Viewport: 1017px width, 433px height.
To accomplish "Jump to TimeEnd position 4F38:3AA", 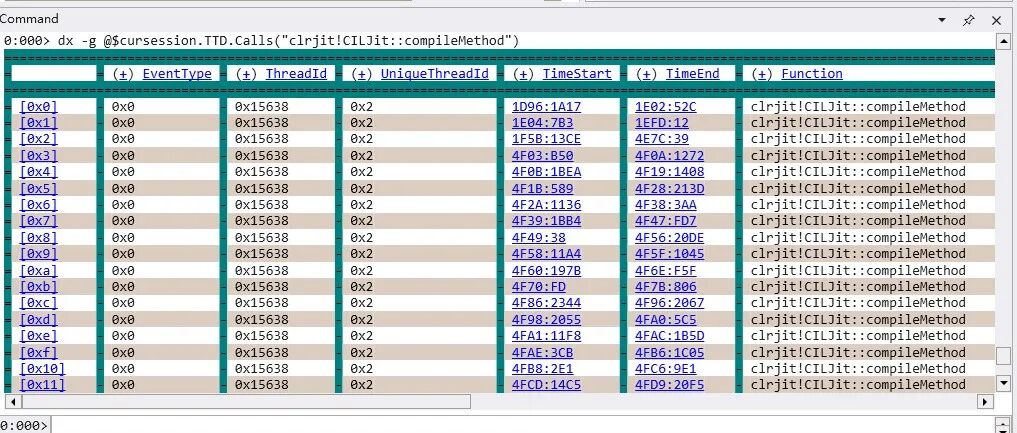I will click(x=665, y=205).
